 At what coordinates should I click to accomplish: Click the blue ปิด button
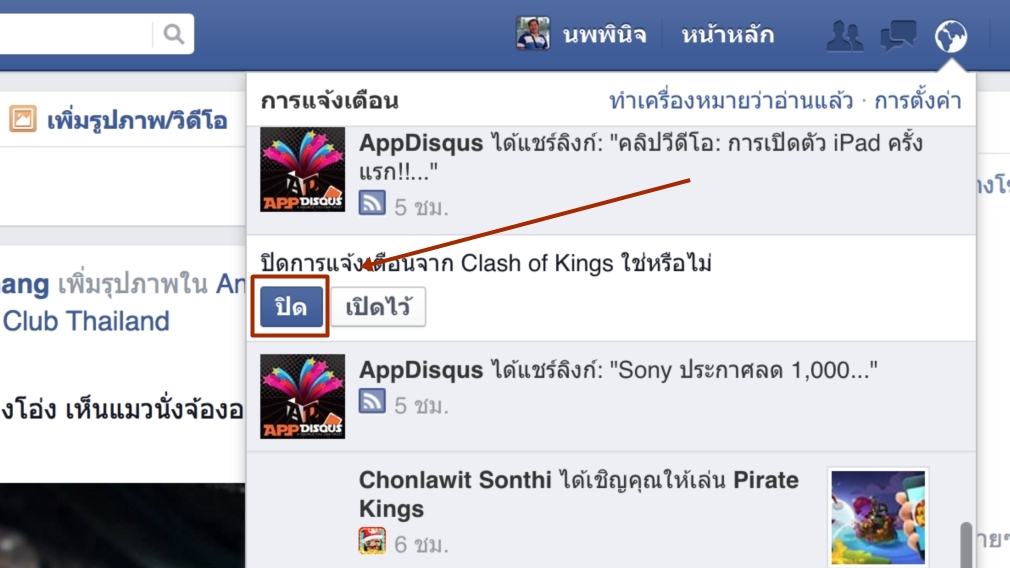291,307
